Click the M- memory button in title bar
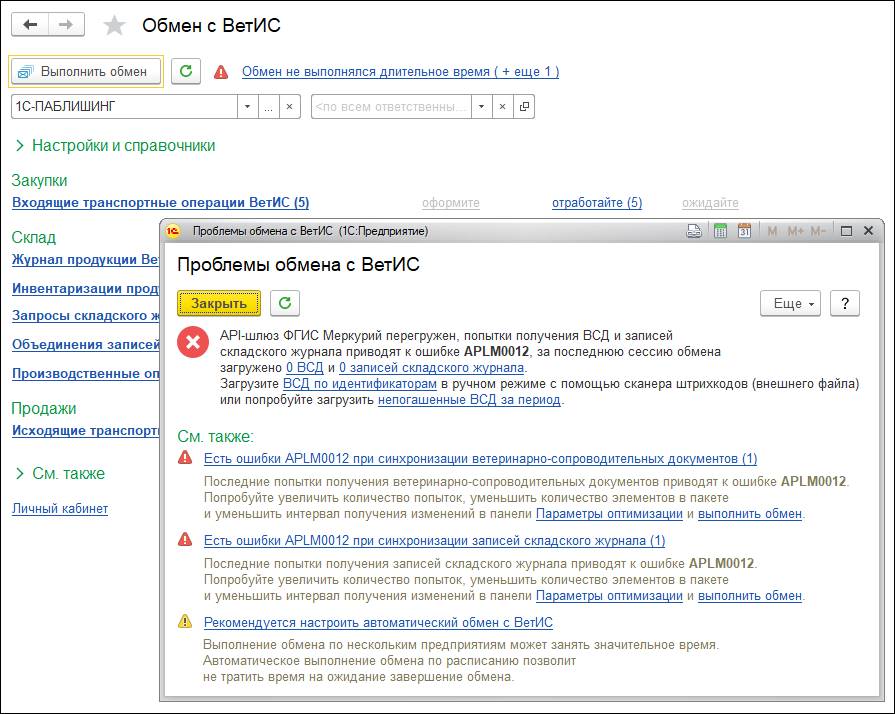895x714 pixels. tap(818, 231)
